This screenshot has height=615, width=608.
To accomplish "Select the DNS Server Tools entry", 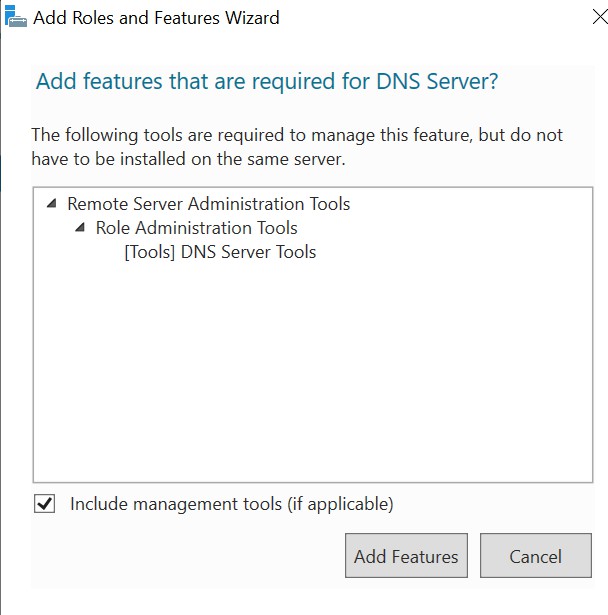I will click(x=220, y=252).
